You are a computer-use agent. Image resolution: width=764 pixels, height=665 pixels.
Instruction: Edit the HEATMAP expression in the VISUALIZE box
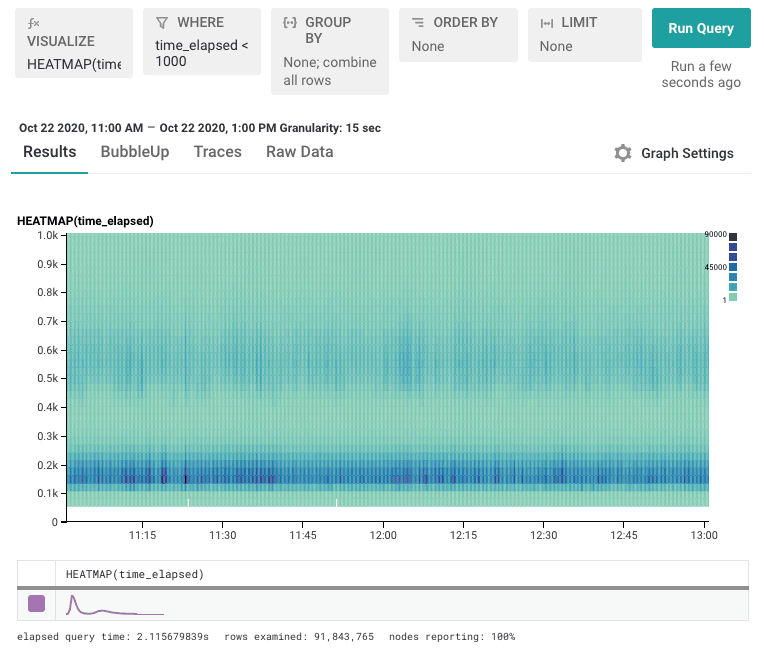[x=74, y=65]
